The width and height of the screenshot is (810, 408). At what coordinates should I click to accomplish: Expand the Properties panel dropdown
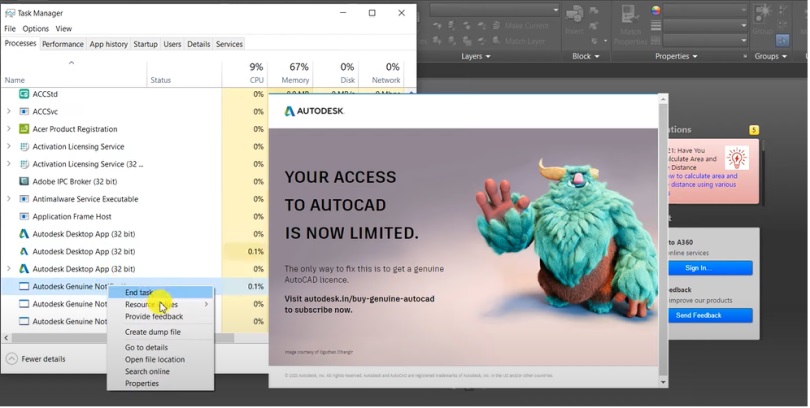tap(676, 56)
